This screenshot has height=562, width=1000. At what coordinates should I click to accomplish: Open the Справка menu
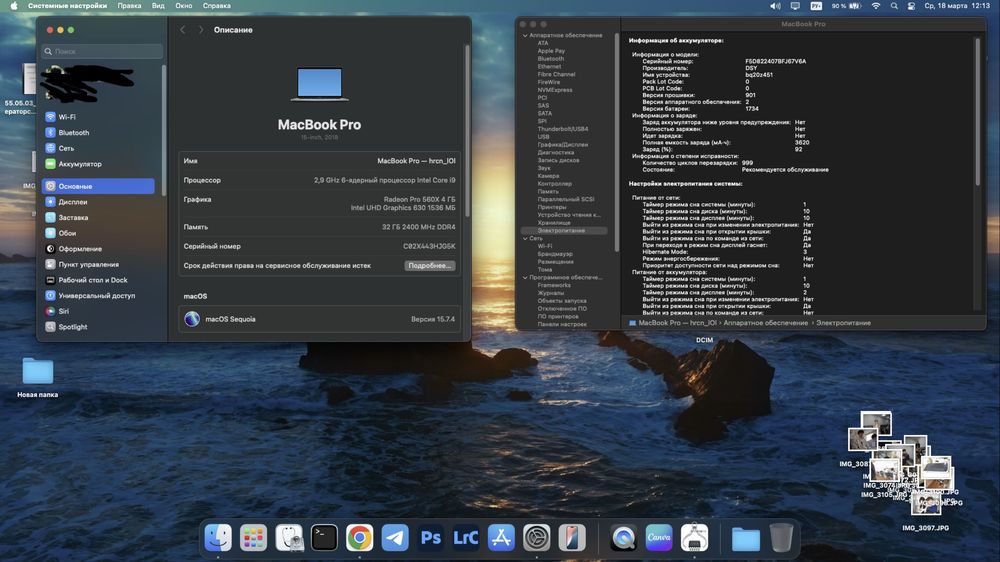217,6
